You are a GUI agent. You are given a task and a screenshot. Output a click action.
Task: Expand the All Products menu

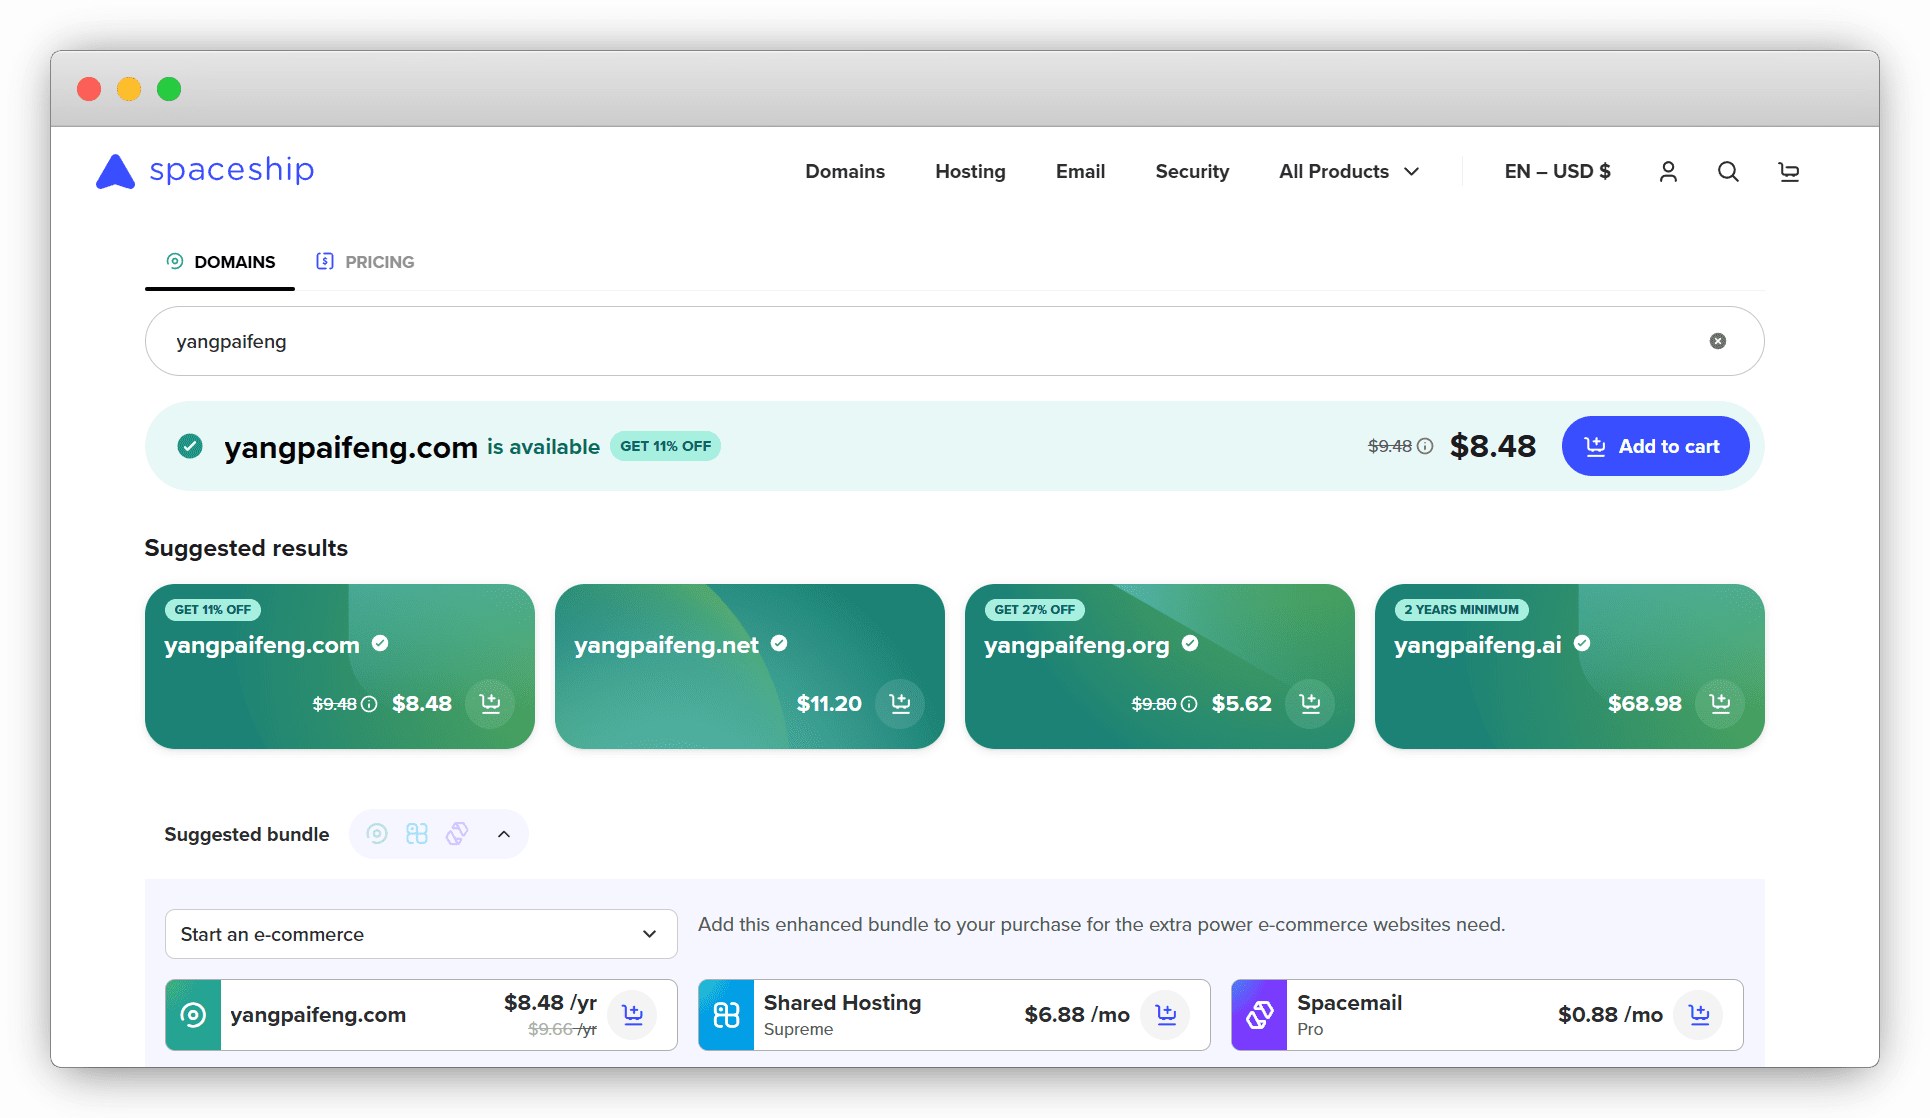[1349, 172]
